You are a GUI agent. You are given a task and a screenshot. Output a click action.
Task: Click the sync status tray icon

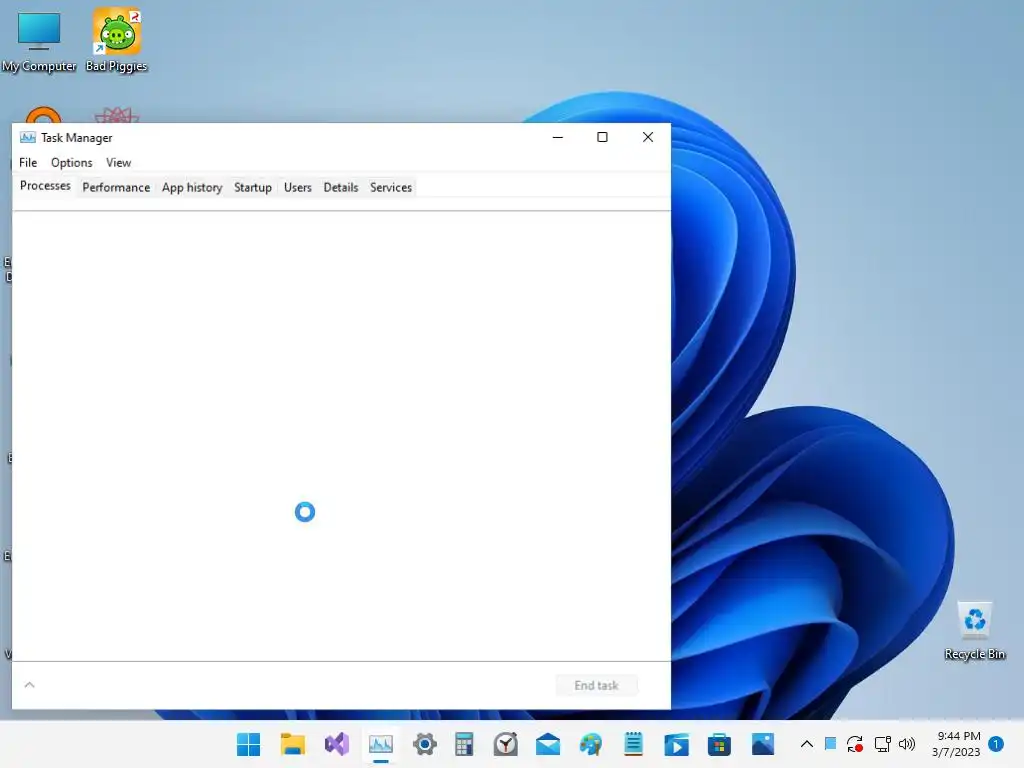click(x=855, y=744)
